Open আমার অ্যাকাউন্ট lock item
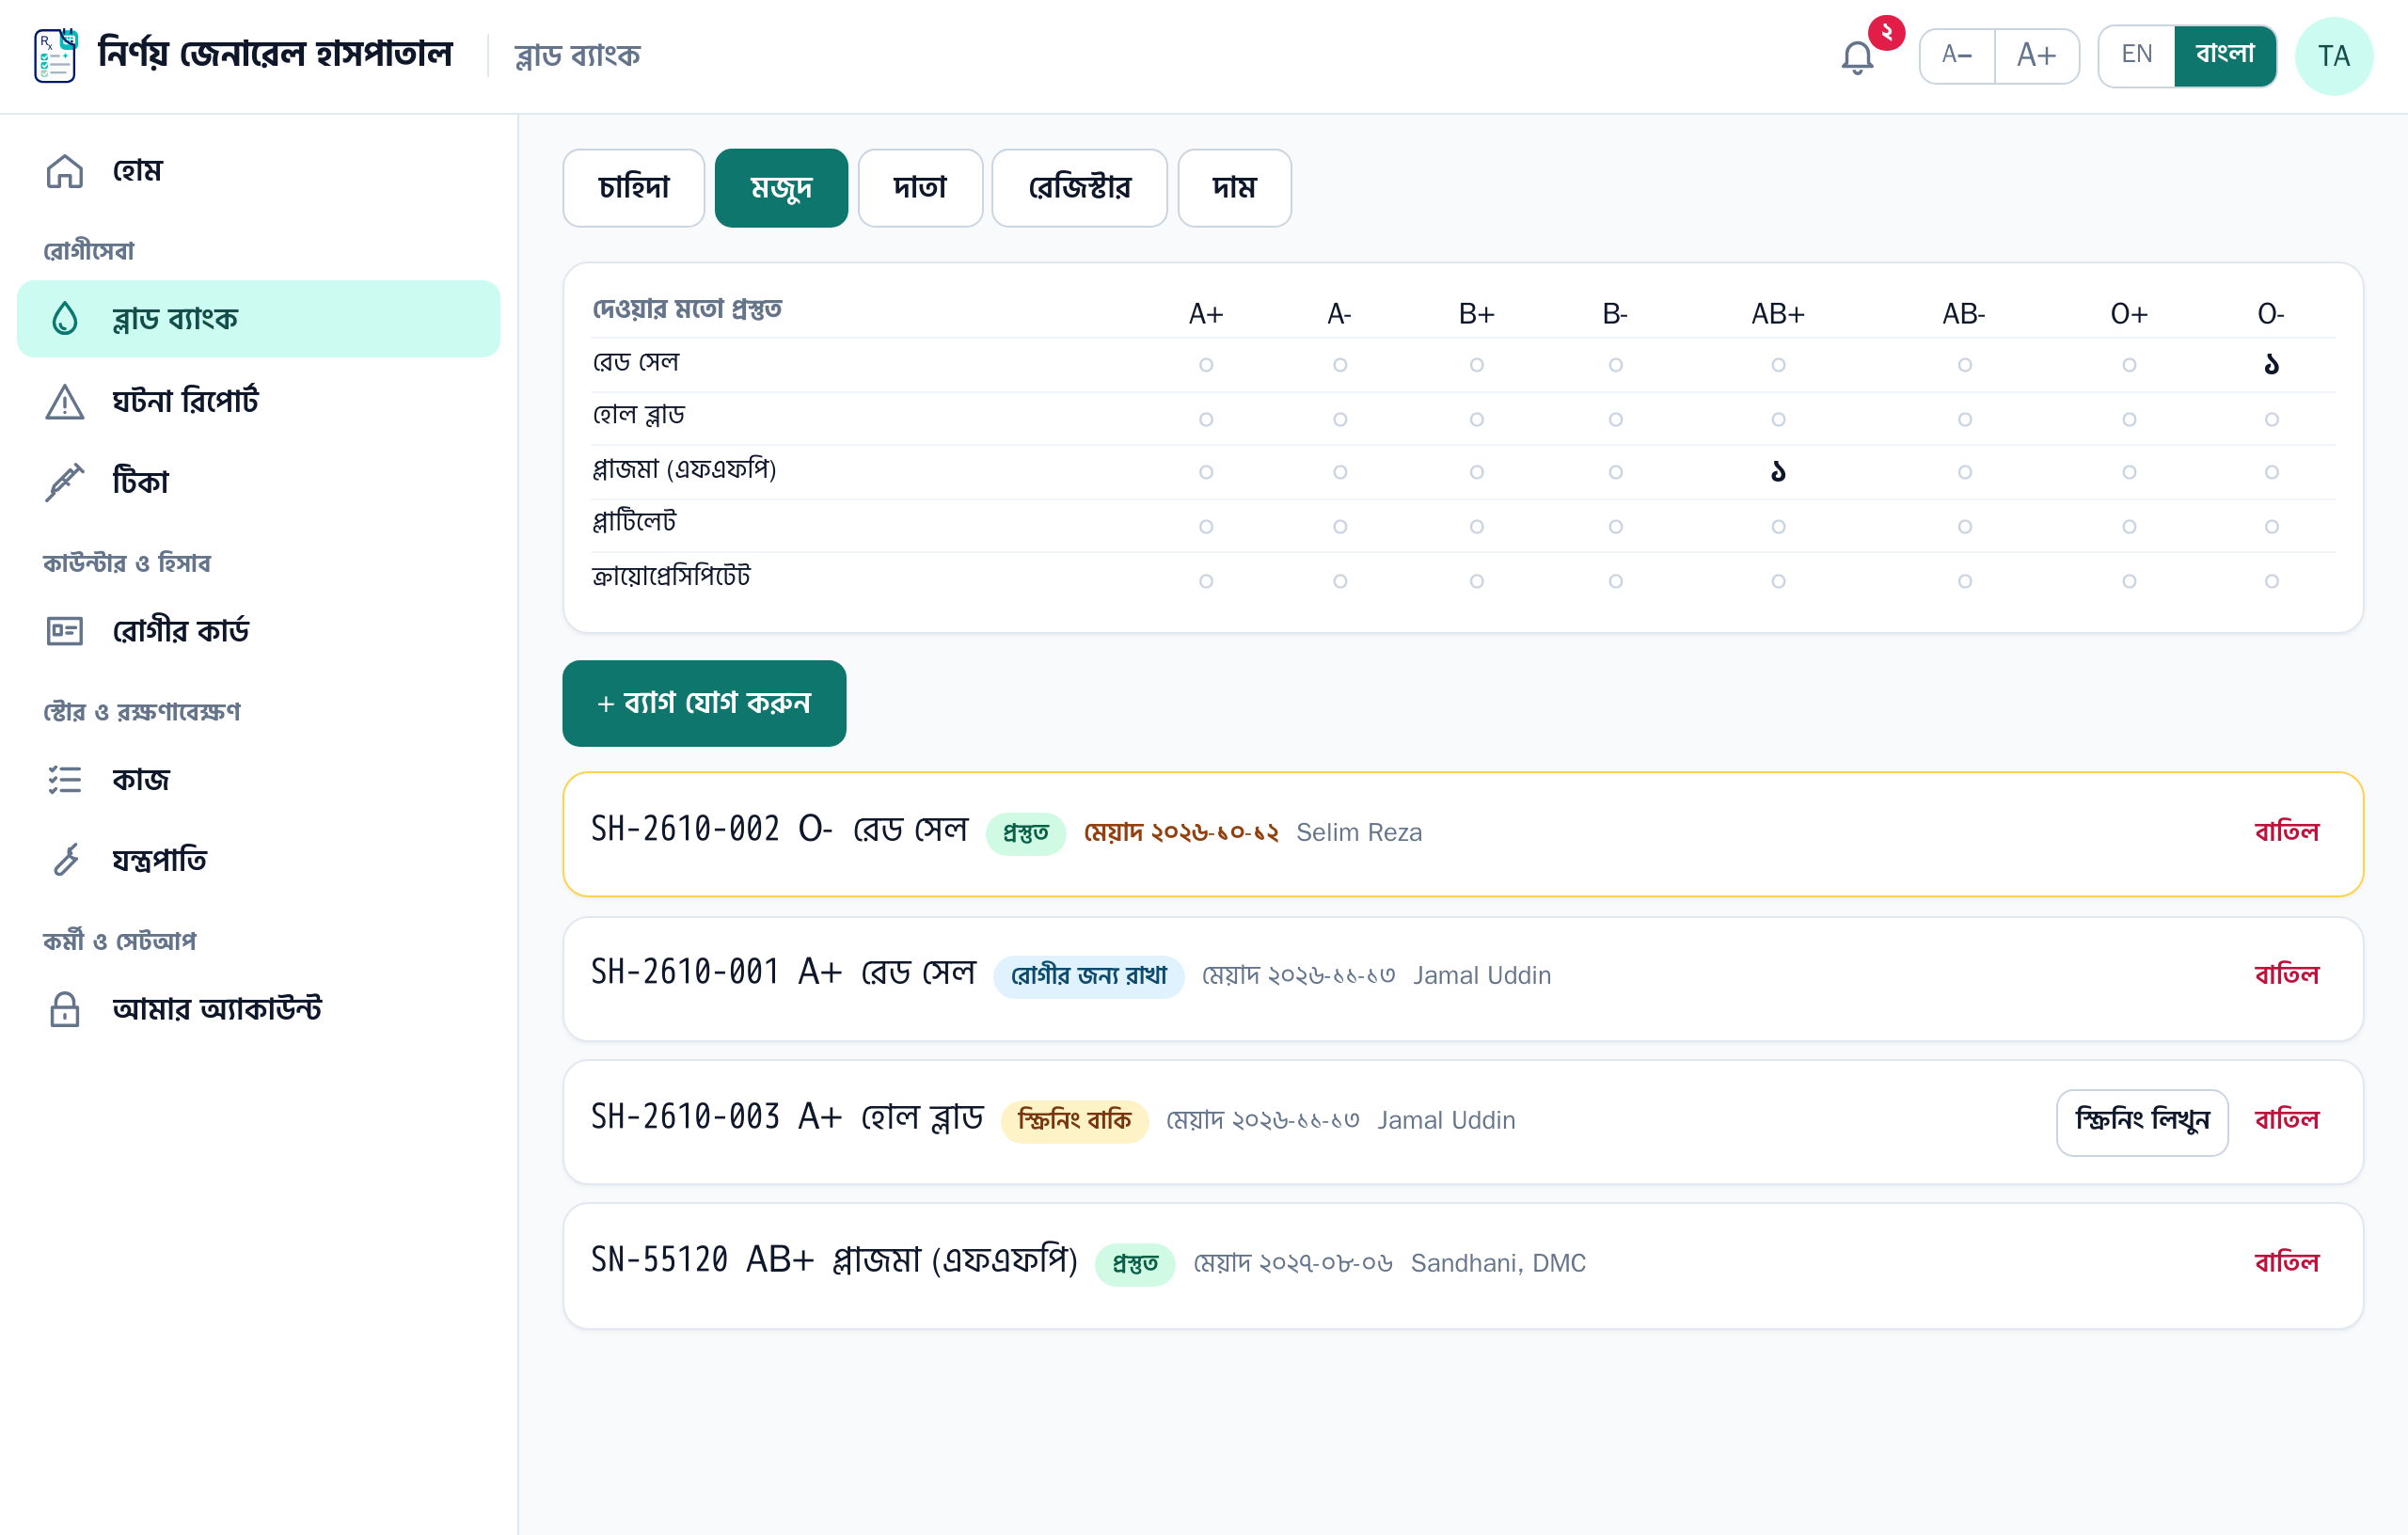 coord(258,1008)
